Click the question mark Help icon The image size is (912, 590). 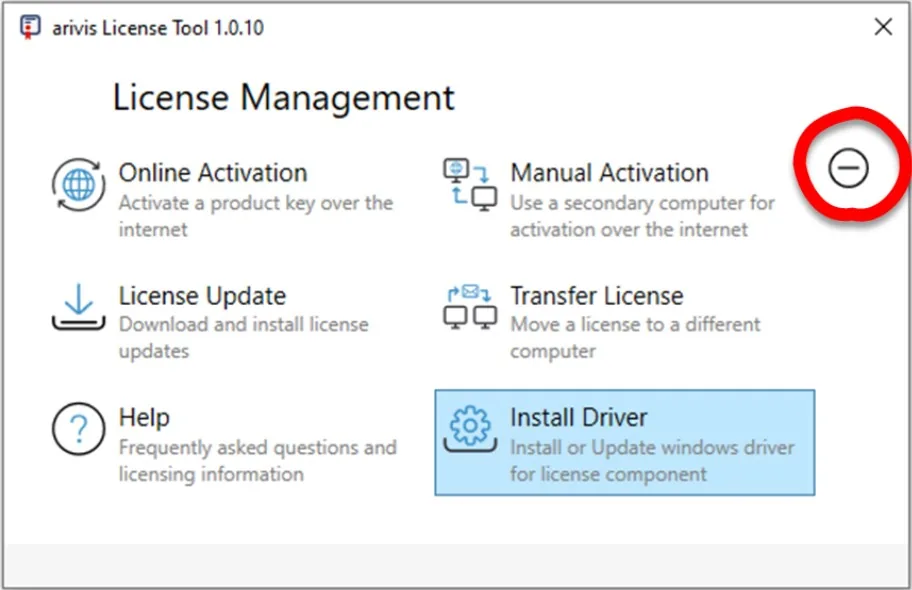[x=78, y=430]
